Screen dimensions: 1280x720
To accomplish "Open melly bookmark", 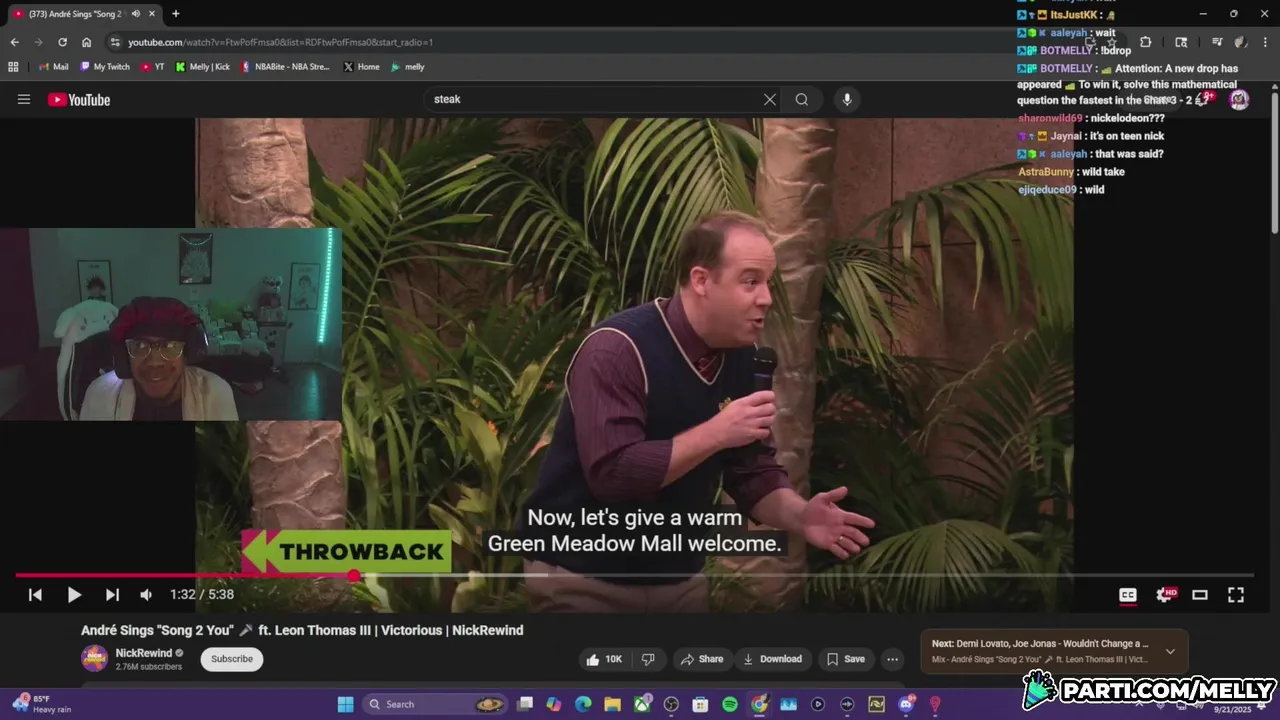I will (x=407, y=67).
